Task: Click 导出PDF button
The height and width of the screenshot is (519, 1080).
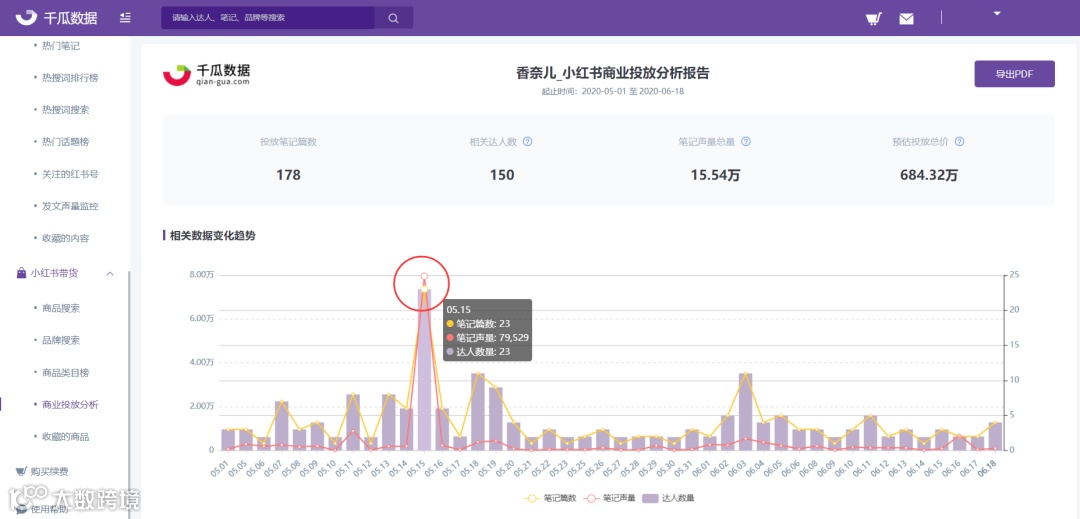Action: 1014,74
